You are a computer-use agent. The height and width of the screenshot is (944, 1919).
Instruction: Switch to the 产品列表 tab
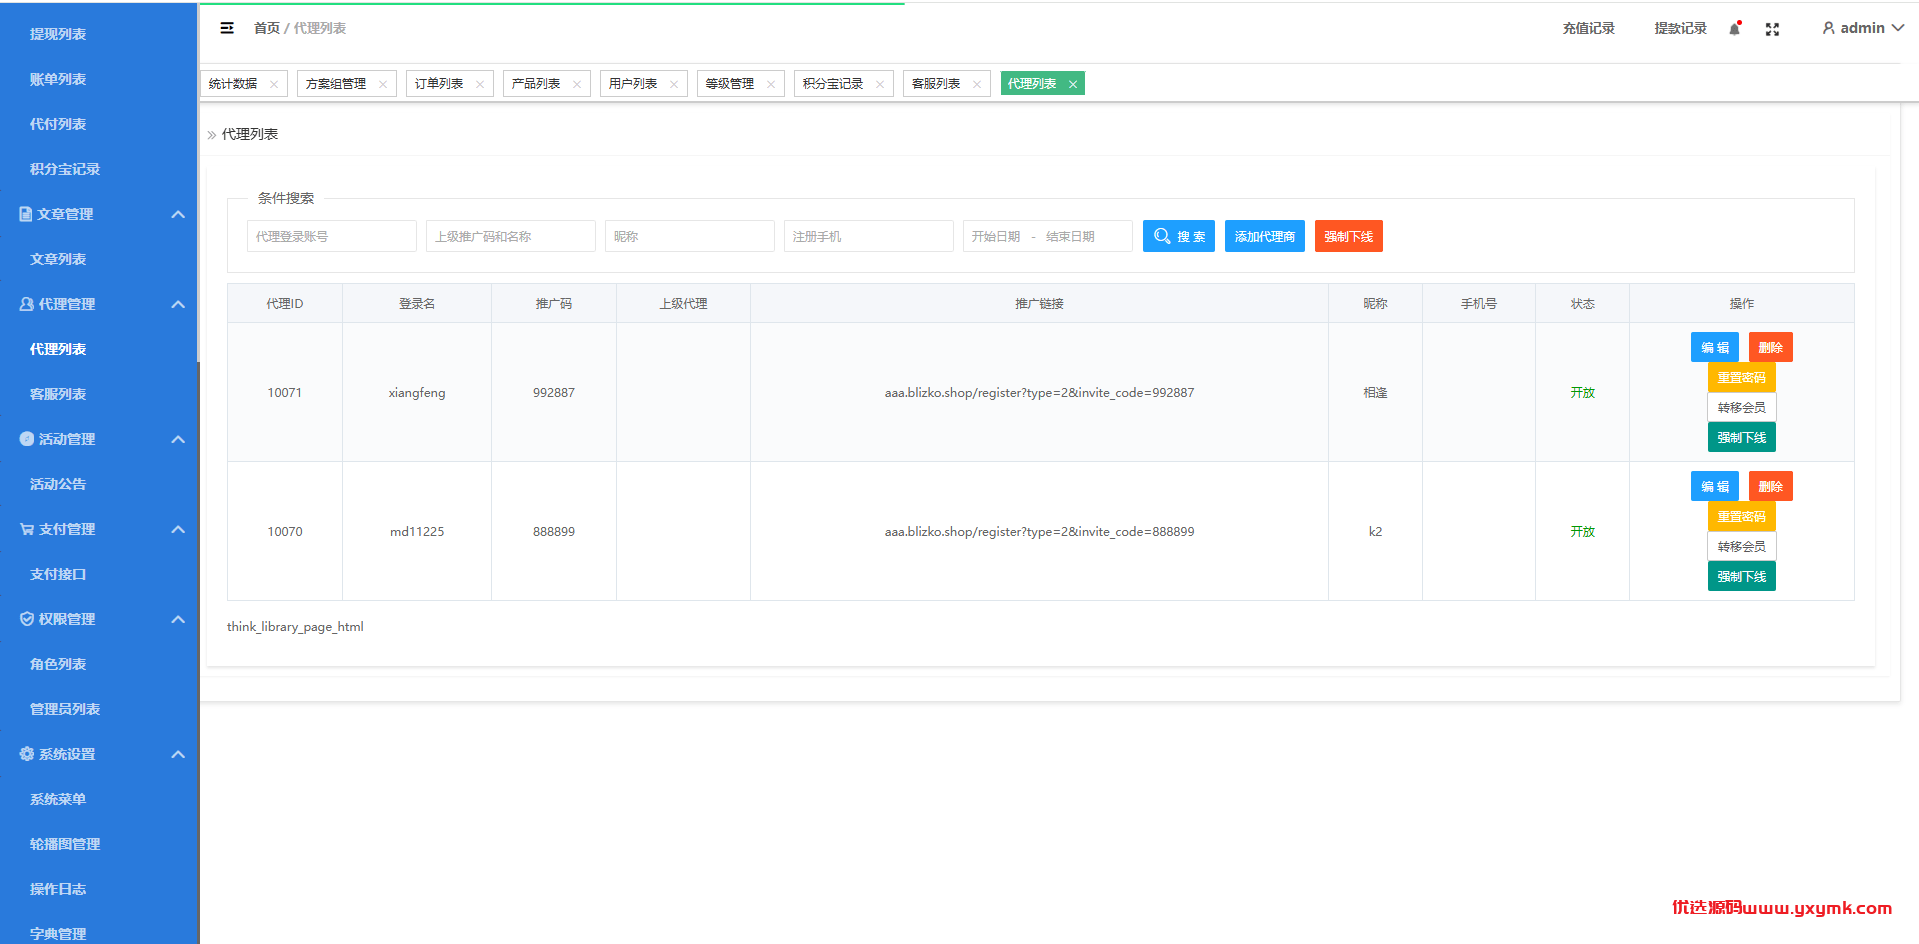(536, 84)
